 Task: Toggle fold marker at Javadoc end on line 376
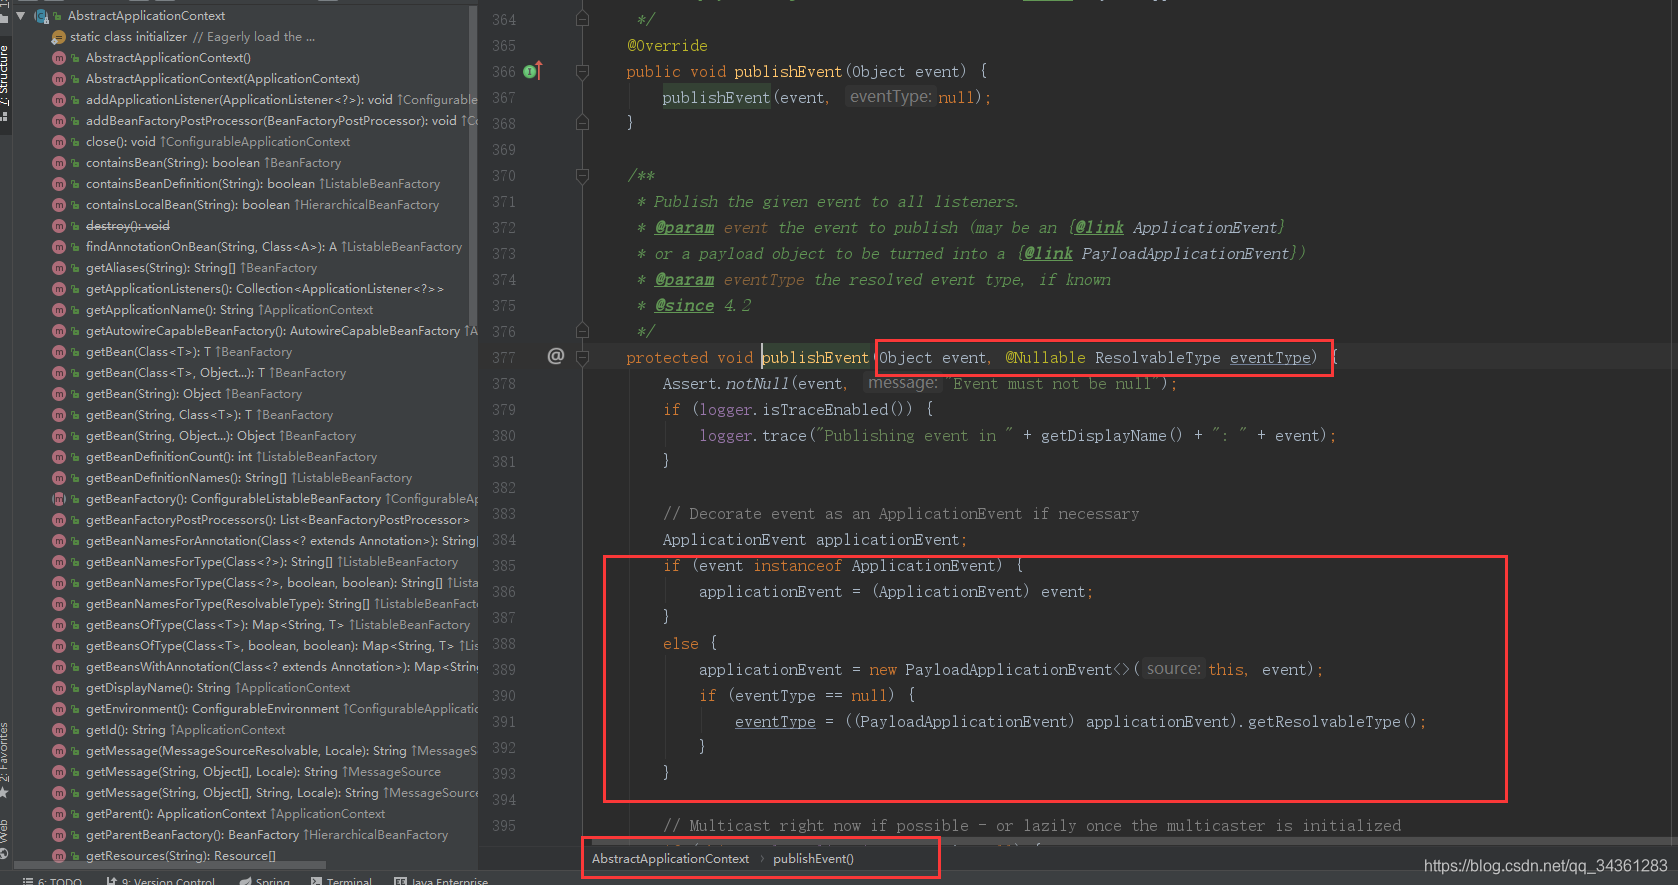click(x=582, y=331)
